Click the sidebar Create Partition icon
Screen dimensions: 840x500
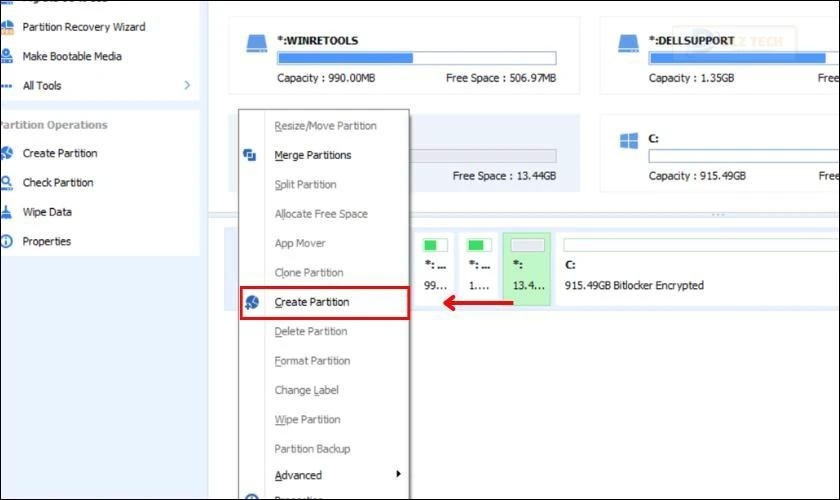(6, 153)
